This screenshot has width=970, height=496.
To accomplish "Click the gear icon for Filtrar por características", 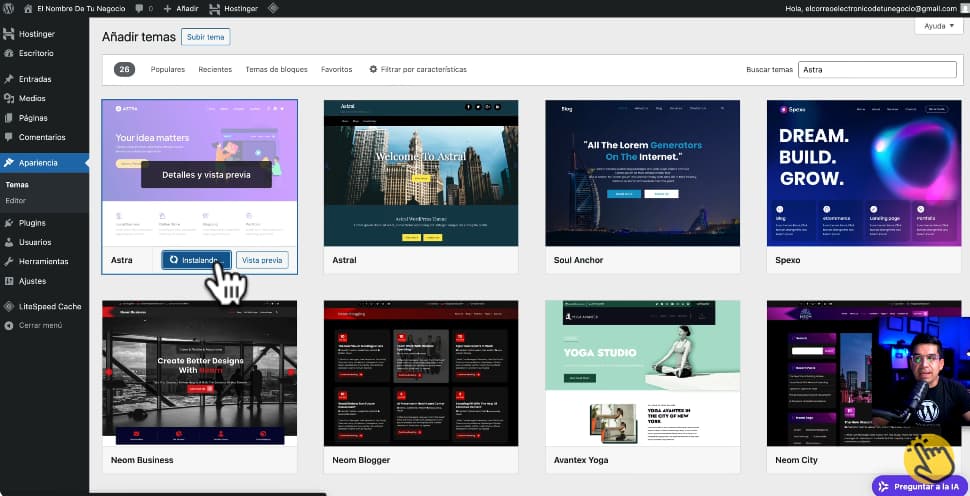I will pos(373,69).
